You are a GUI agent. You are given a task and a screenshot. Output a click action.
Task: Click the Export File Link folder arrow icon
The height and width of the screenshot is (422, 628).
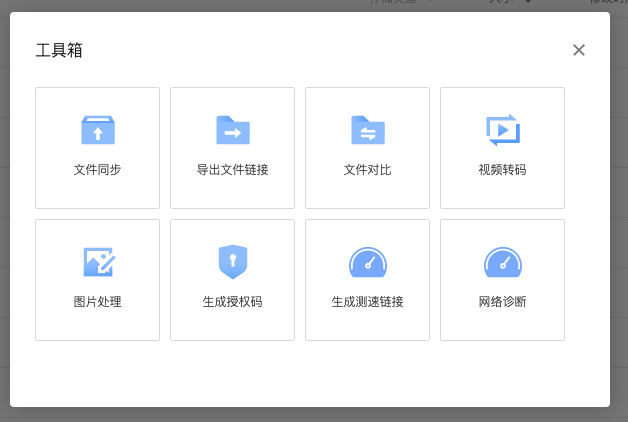tap(232, 130)
